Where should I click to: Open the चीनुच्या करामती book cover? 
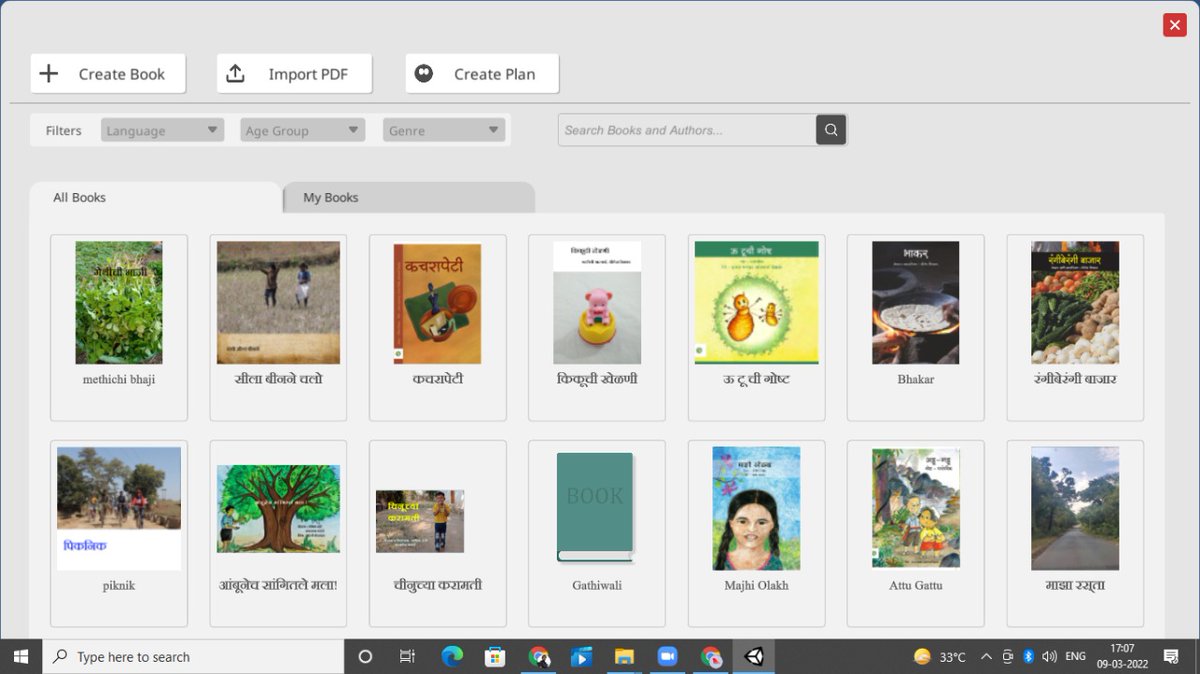(x=420, y=521)
